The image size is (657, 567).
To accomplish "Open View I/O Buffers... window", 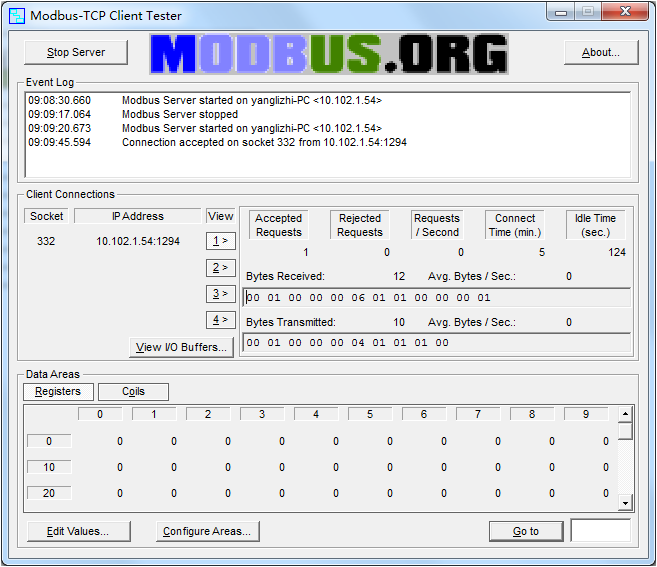I will point(181,347).
